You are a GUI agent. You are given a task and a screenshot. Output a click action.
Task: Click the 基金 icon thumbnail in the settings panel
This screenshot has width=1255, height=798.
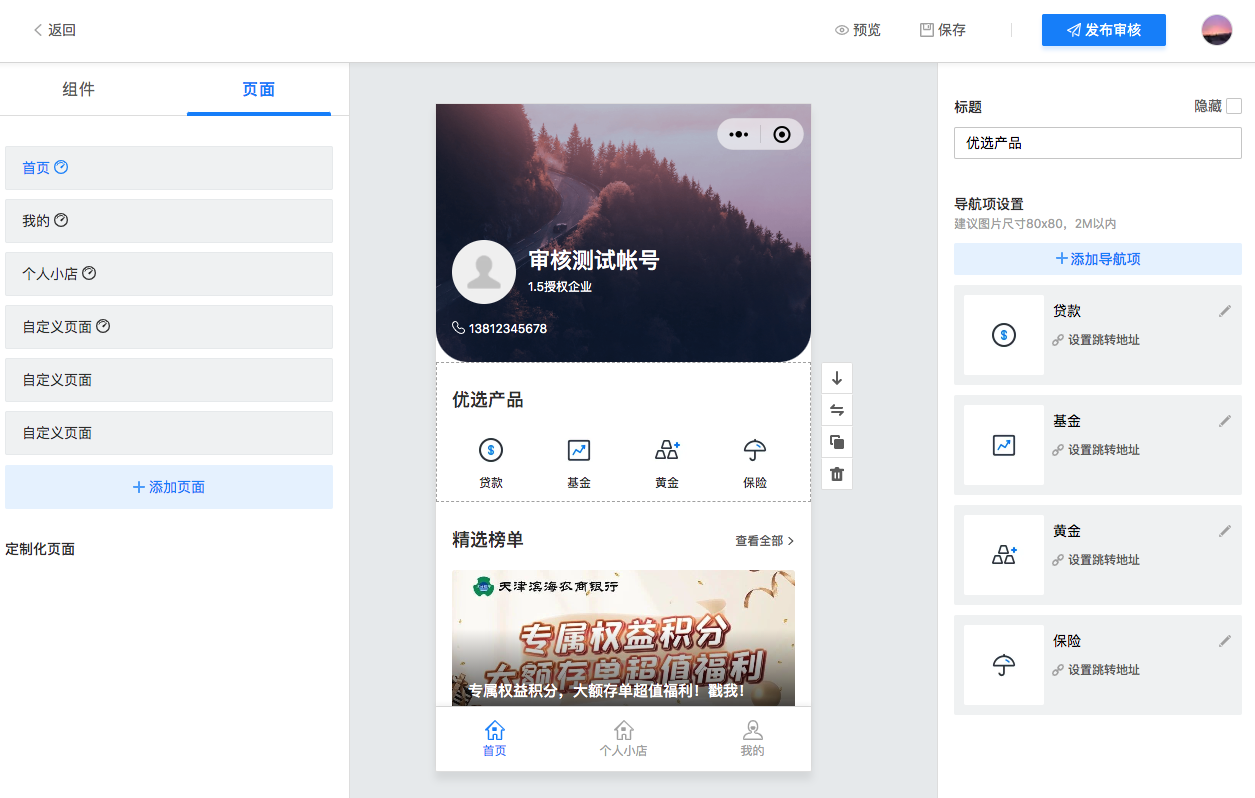coord(1004,445)
